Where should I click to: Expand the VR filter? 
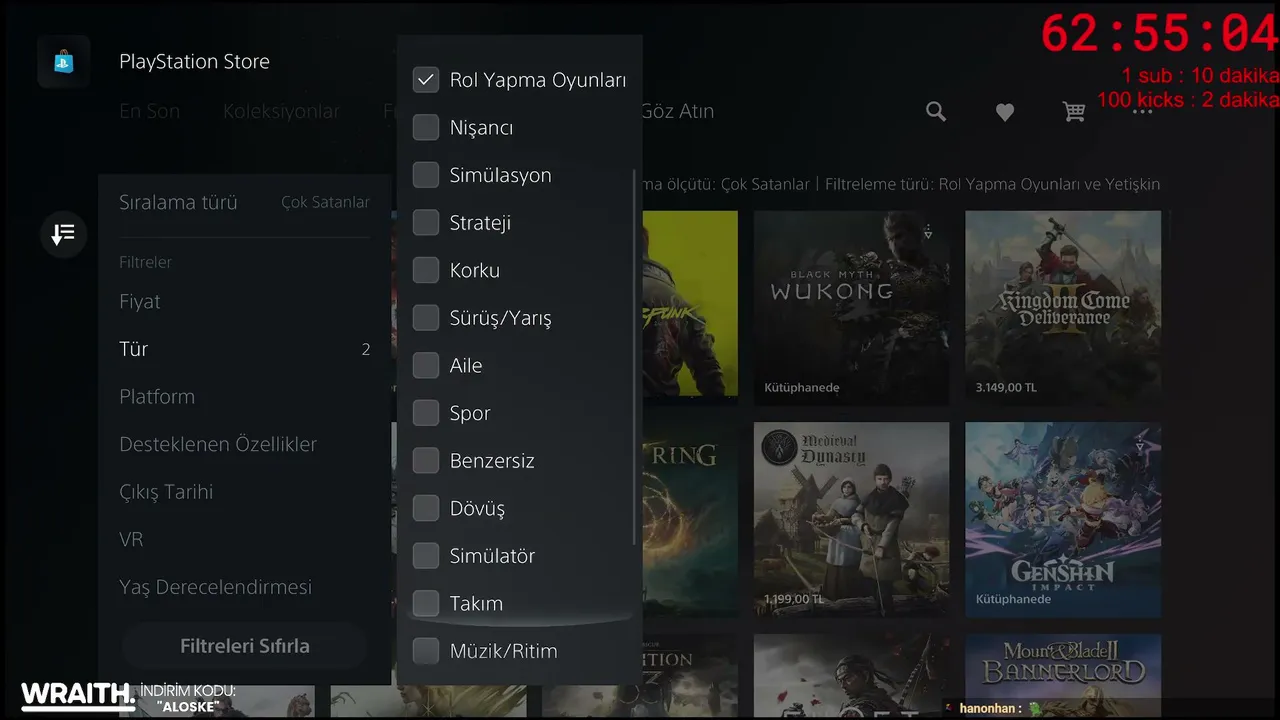244,540
